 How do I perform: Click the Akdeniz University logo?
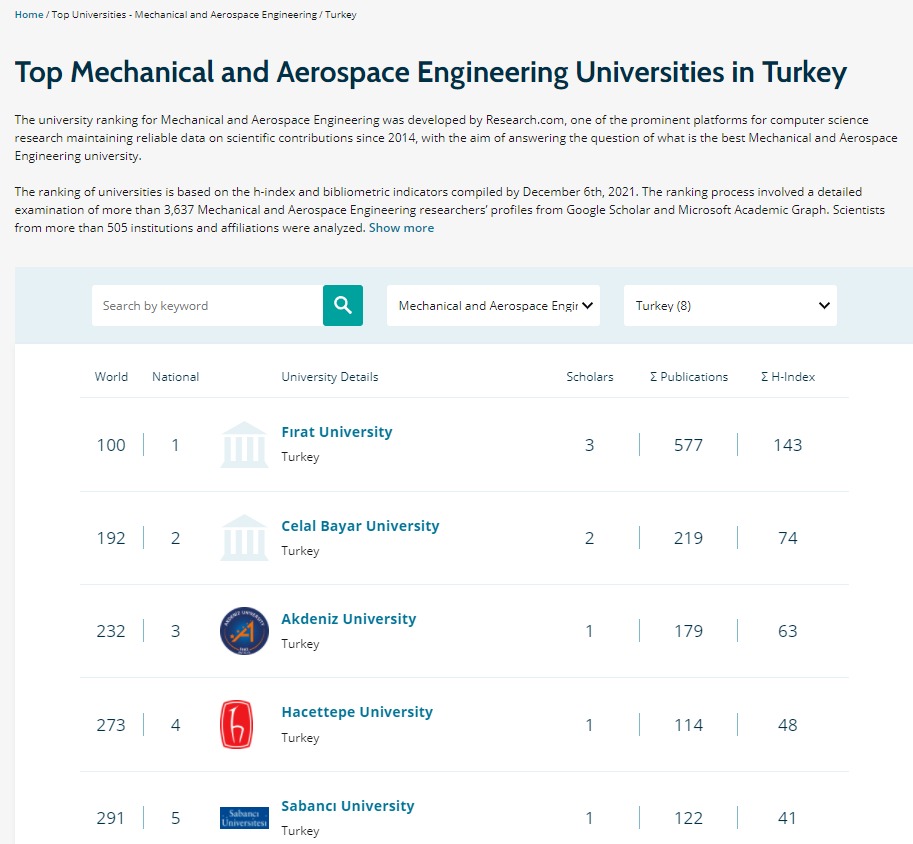coord(244,631)
